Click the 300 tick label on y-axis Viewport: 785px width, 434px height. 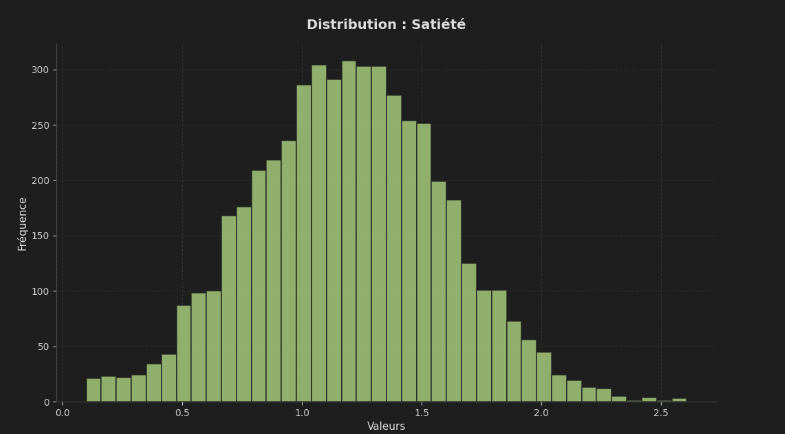pos(40,70)
